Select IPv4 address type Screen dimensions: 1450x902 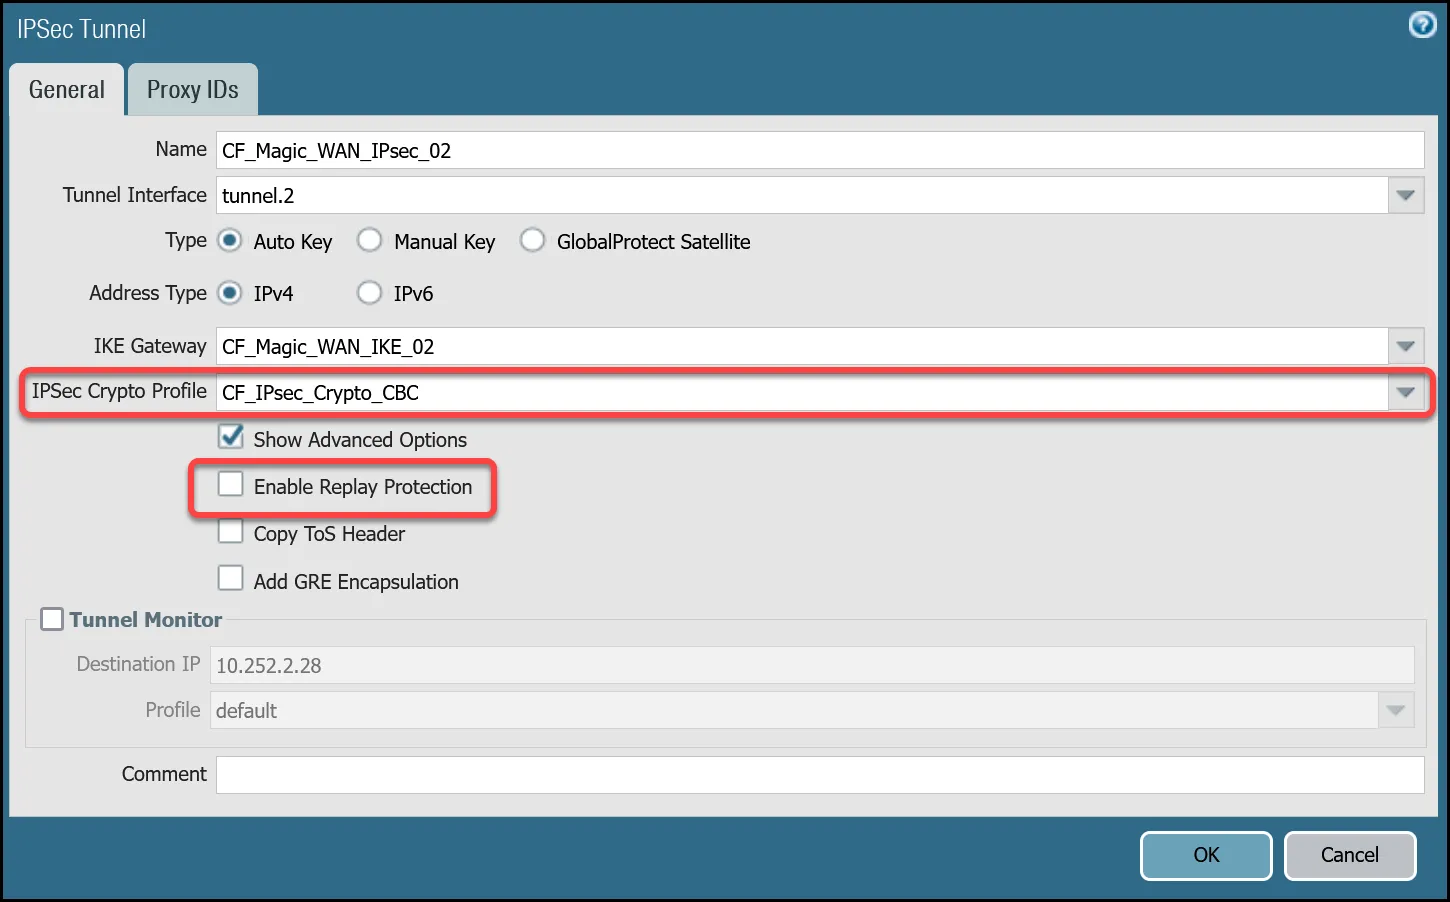pyautogui.click(x=230, y=293)
